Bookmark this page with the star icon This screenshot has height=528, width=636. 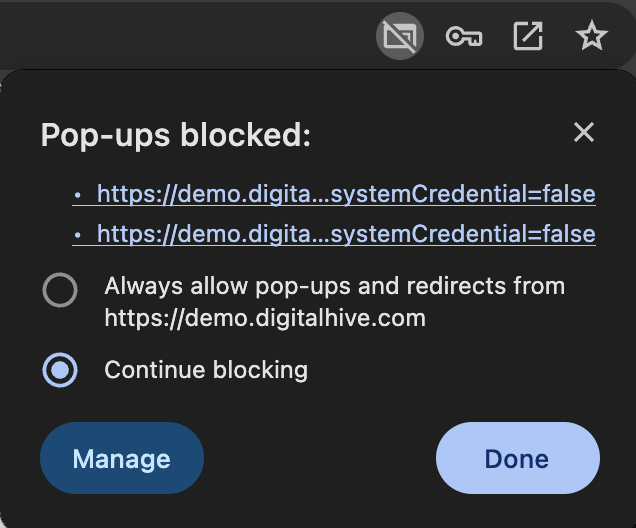(591, 36)
